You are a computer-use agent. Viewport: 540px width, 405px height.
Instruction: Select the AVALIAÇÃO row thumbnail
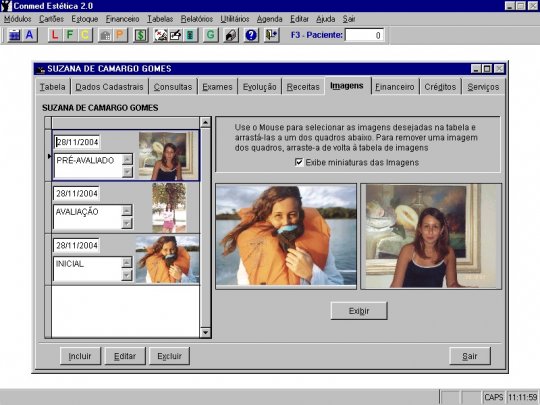tap(169, 208)
